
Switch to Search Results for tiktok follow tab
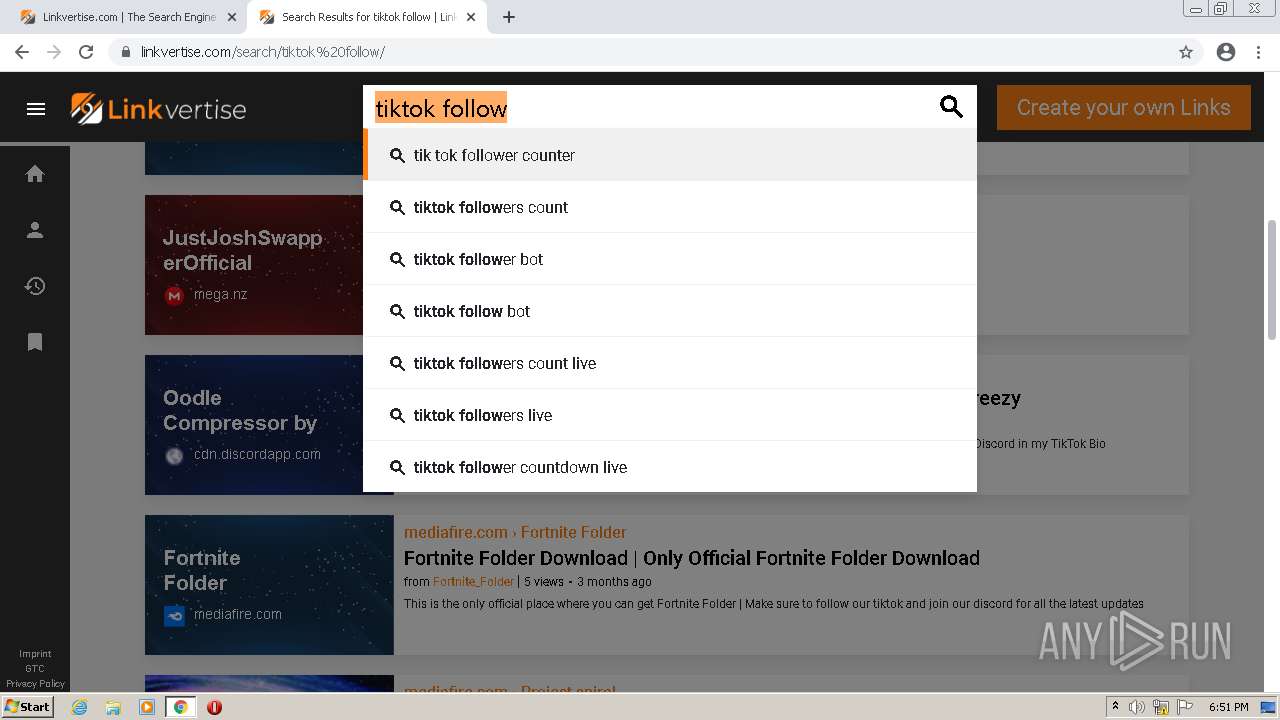[368, 17]
